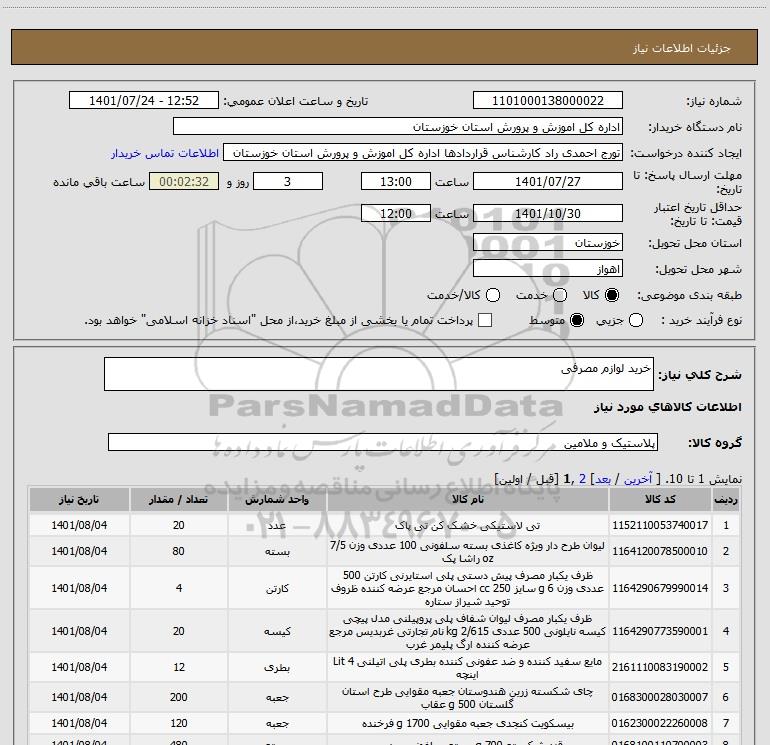This screenshot has height=745, width=770.
Task: Click quantity 12 in row 5
Action: pos(178,667)
